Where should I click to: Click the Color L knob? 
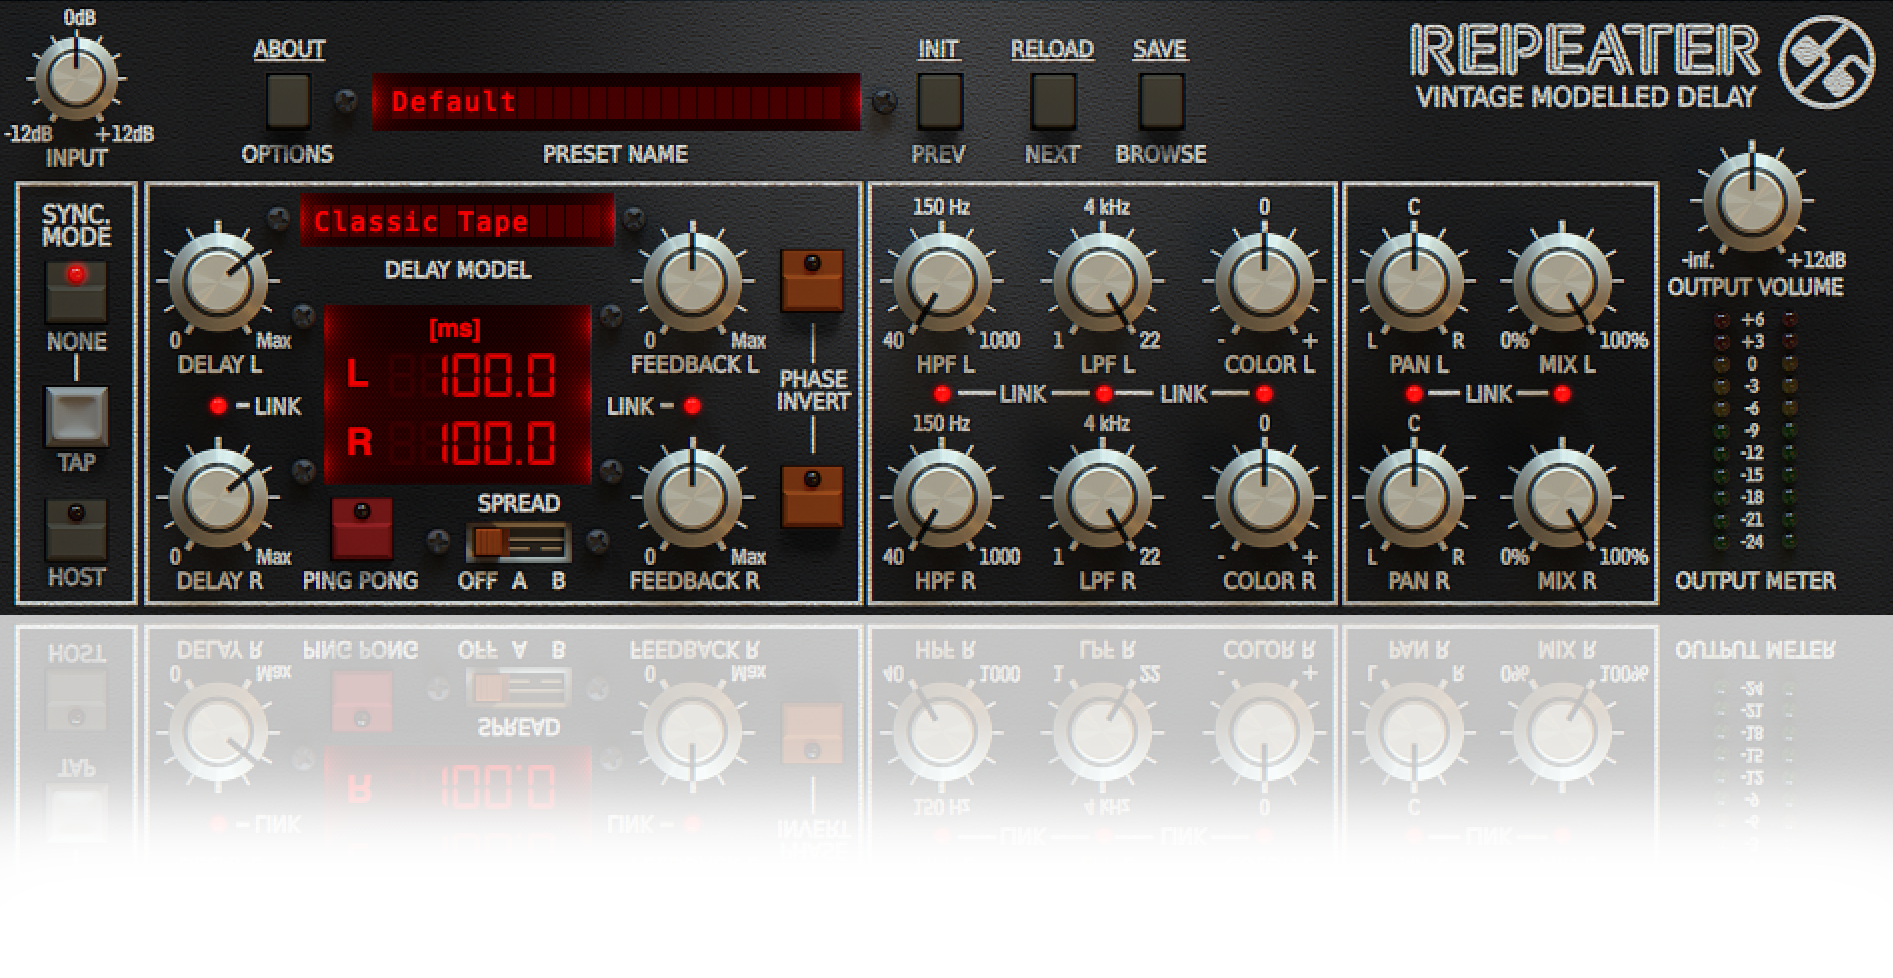click(x=1264, y=282)
